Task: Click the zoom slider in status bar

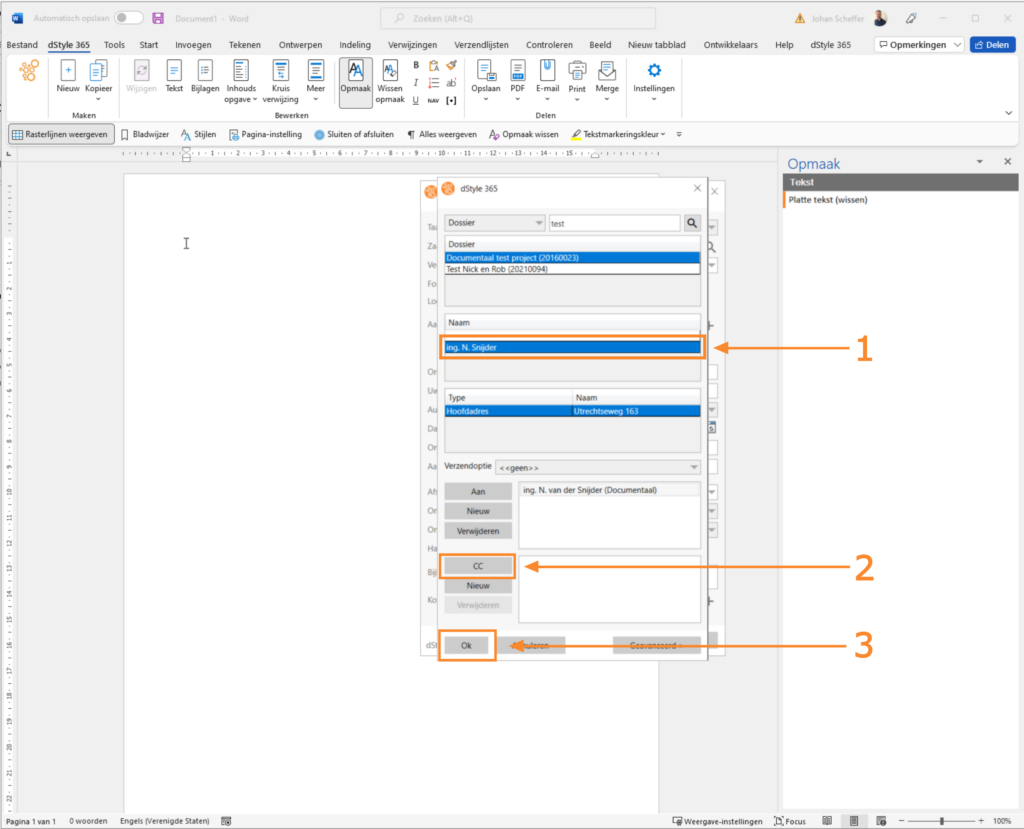Action: pyautogui.click(x=942, y=821)
